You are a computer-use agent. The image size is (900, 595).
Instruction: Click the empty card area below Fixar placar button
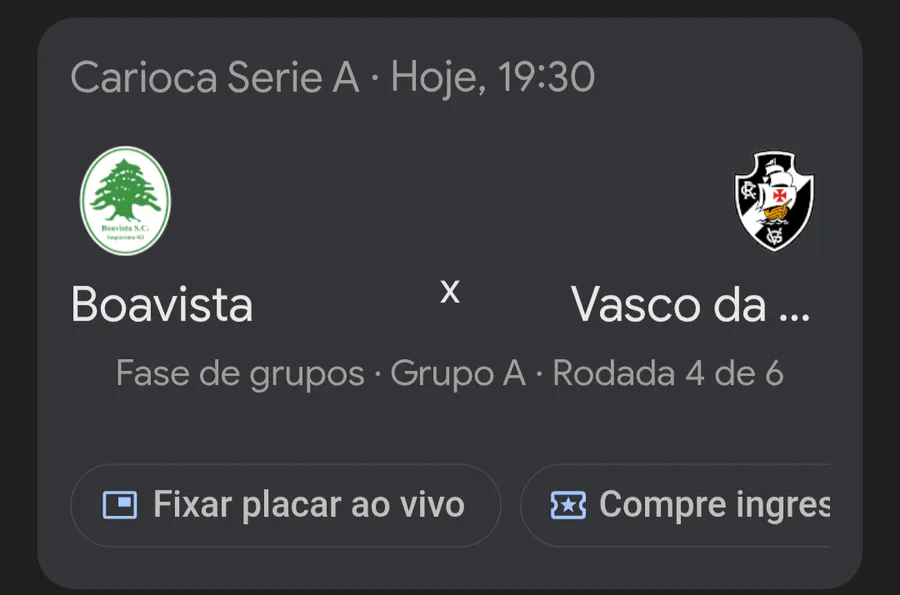pyautogui.click(x=285, y=566)
